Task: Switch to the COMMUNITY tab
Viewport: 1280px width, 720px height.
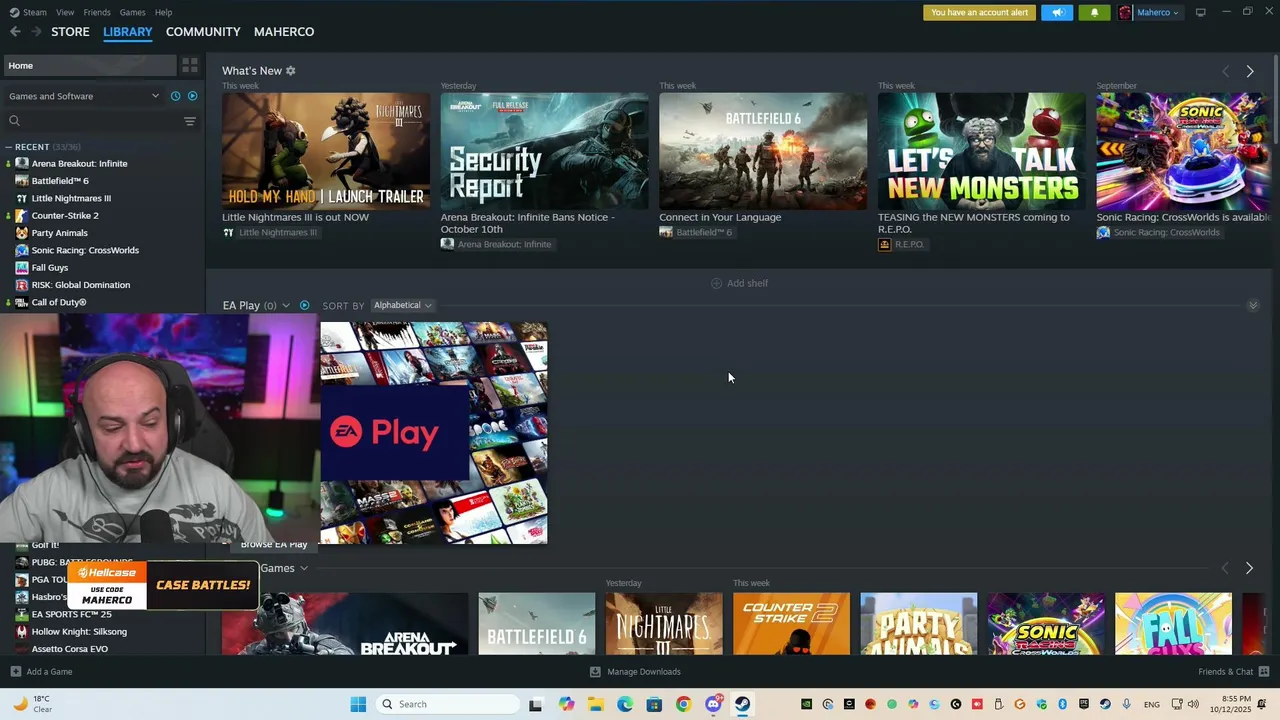Action: [x=203, y=32]
